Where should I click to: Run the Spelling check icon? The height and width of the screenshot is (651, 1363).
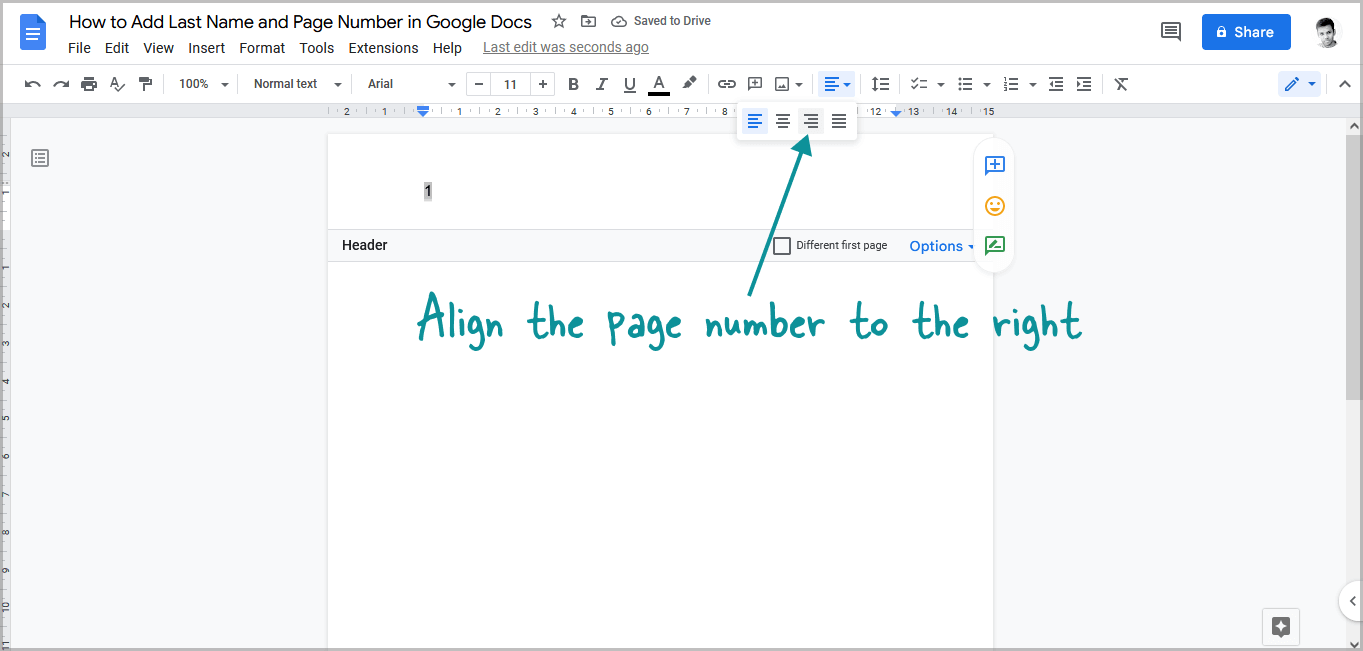tap(117, 84)
